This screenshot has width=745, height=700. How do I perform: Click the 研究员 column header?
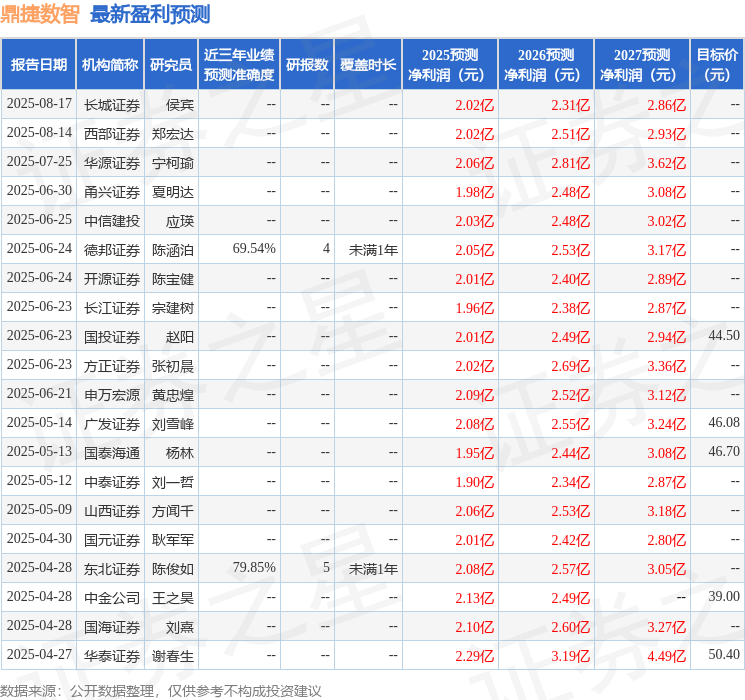point(171,65)
